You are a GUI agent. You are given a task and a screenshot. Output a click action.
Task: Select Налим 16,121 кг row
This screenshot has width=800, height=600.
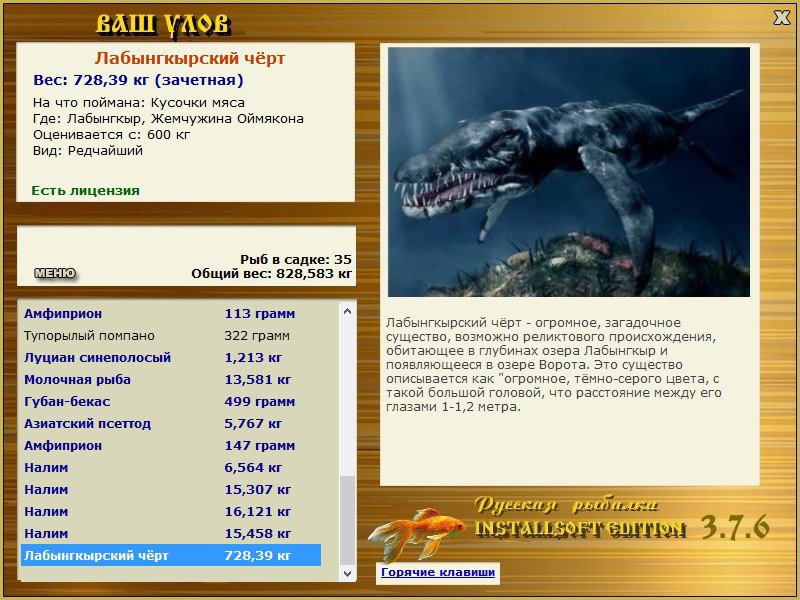pos(171,511)
